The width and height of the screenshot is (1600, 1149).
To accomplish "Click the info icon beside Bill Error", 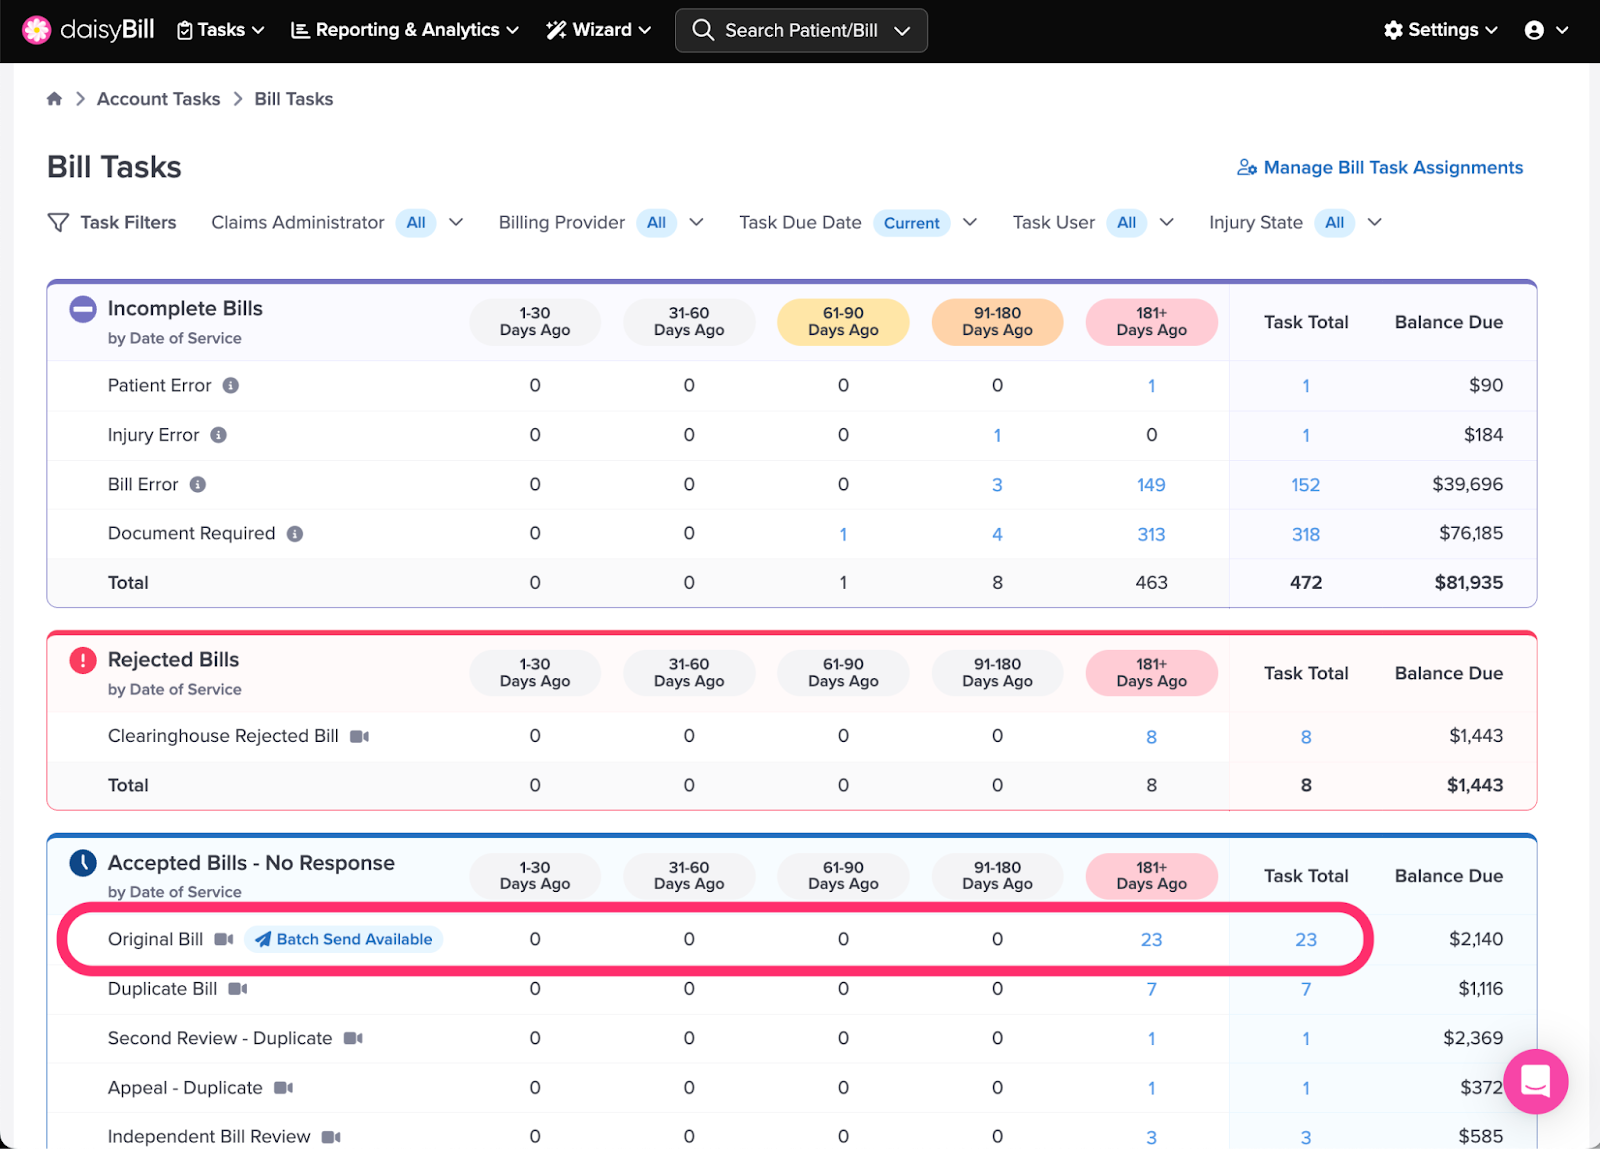I will point(198,484).
